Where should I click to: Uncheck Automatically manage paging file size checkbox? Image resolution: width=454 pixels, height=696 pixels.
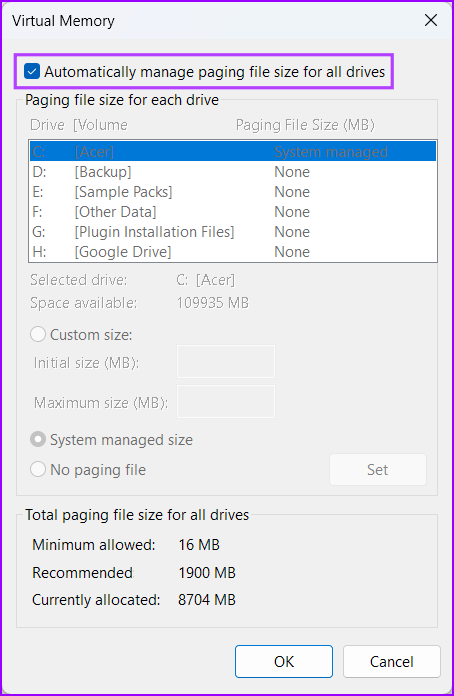[32, 71]
